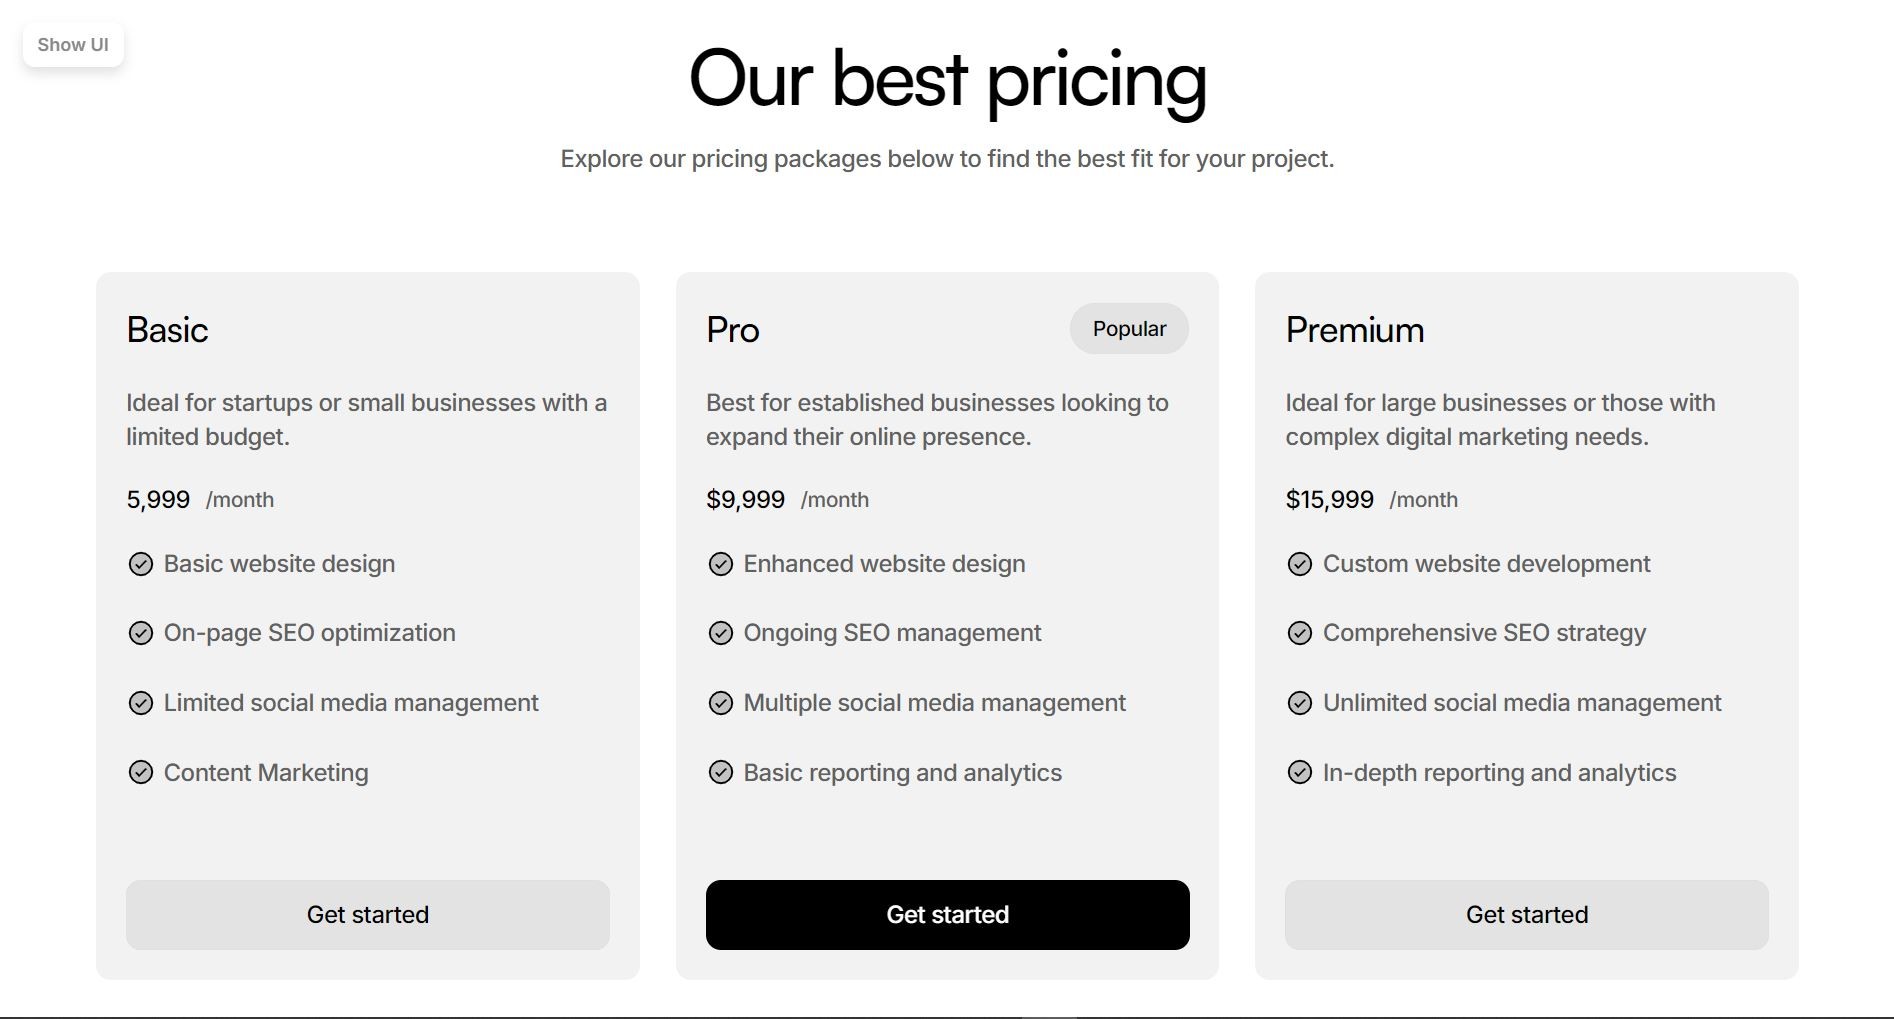Select the Unlimited social media management checkmark
Image resolution: width=1894 pixels, height=1019 pixels.
click(x=1300, y=703)
